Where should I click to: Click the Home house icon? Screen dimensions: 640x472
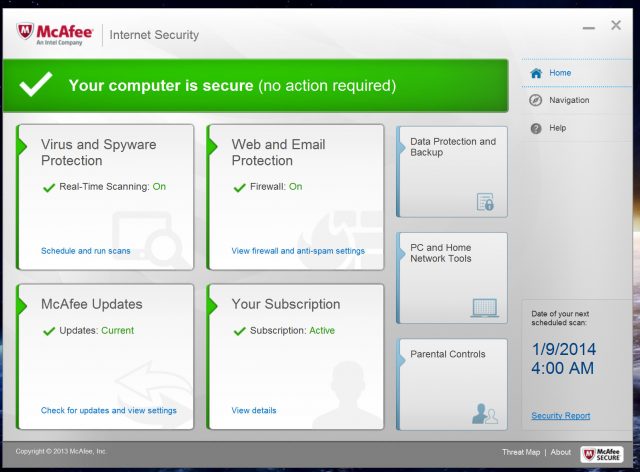pos(536,73)
